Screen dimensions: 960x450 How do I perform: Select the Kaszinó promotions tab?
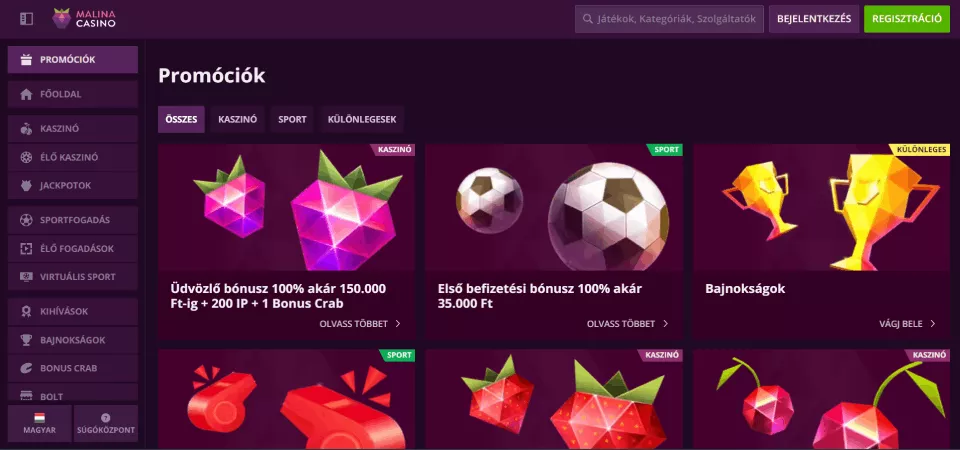tap(238, 119)
